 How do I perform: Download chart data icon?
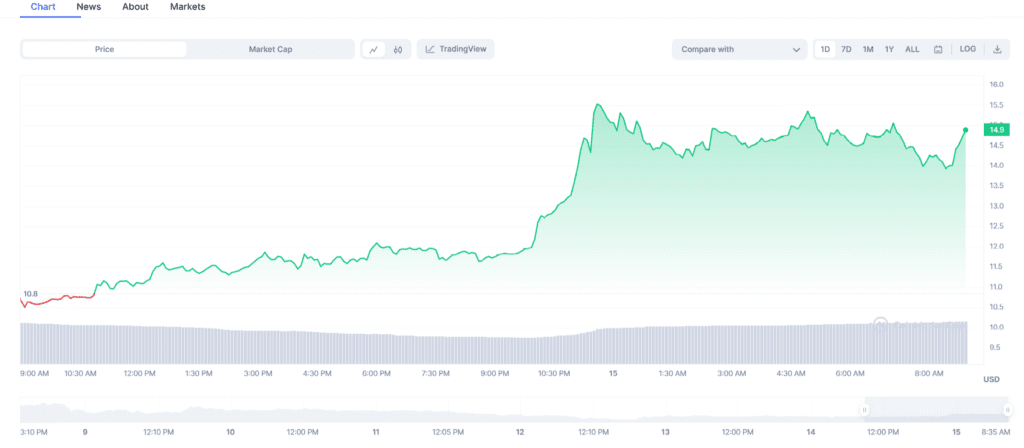[x=997, y=49]
